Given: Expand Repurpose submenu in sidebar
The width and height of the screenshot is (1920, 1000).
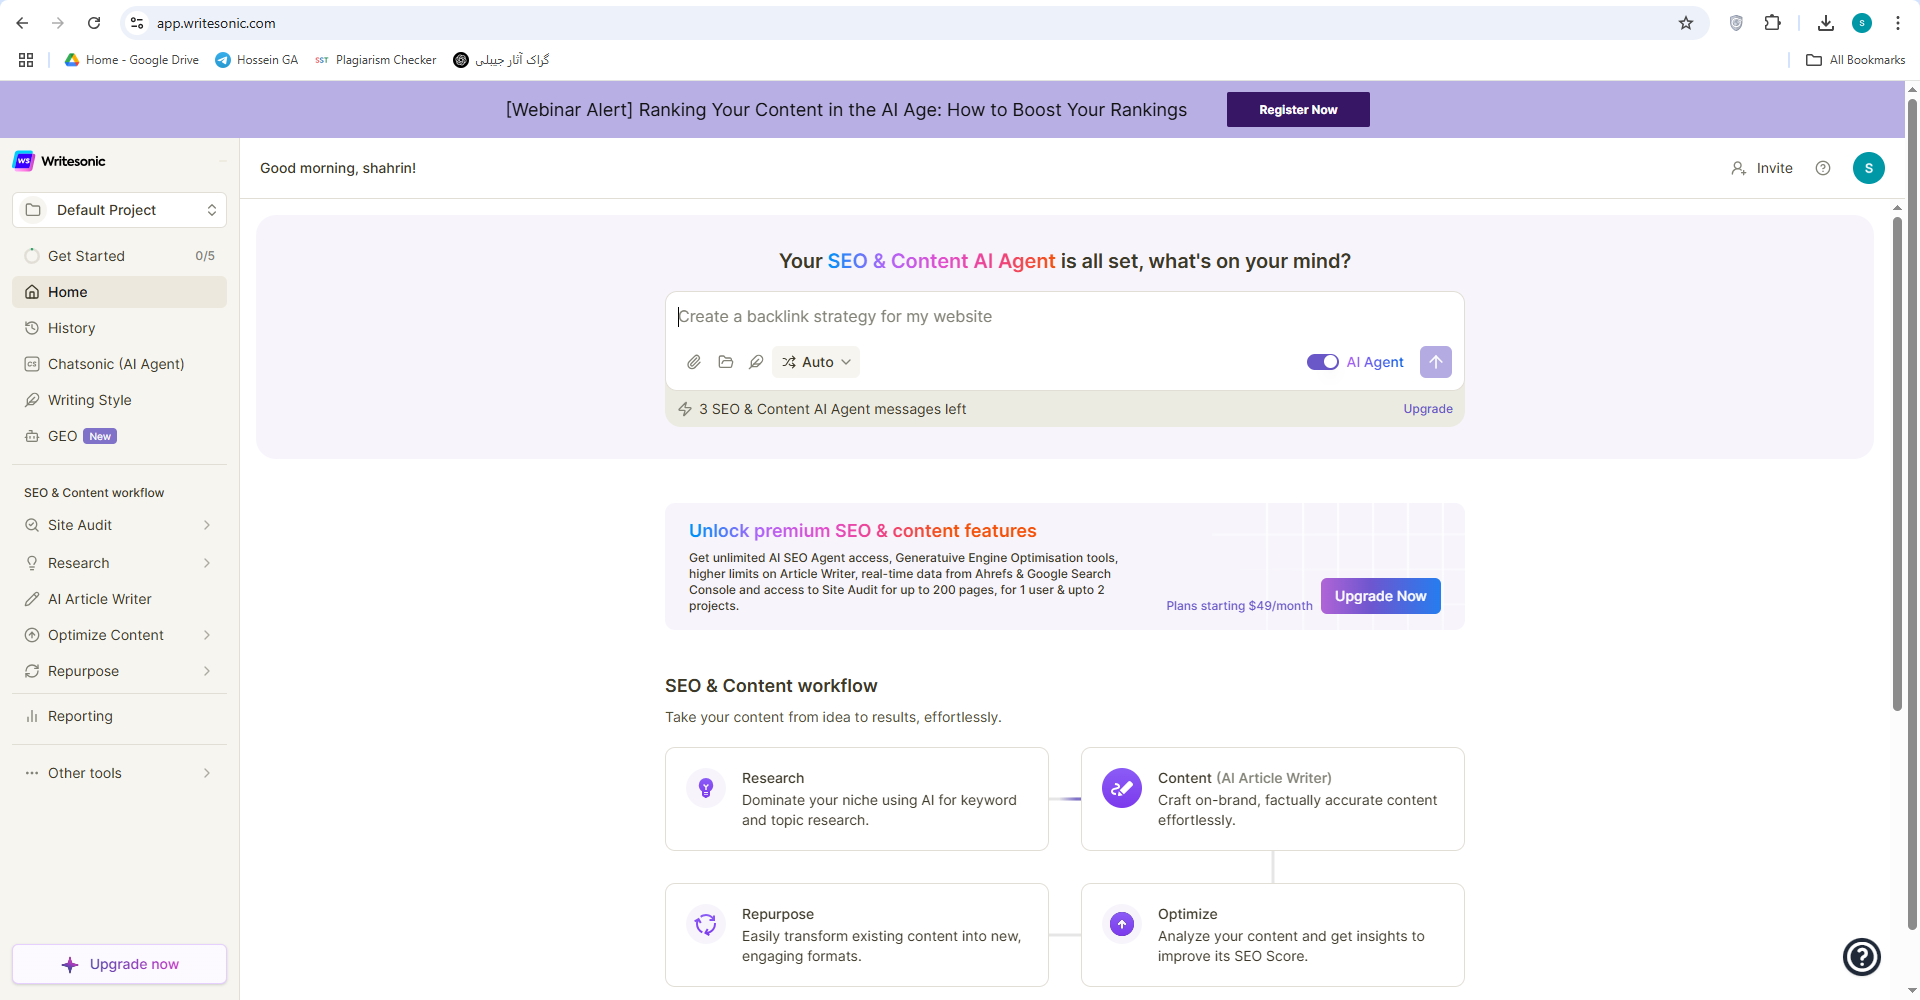Looking at the screenshot, I should coord(207,671).
